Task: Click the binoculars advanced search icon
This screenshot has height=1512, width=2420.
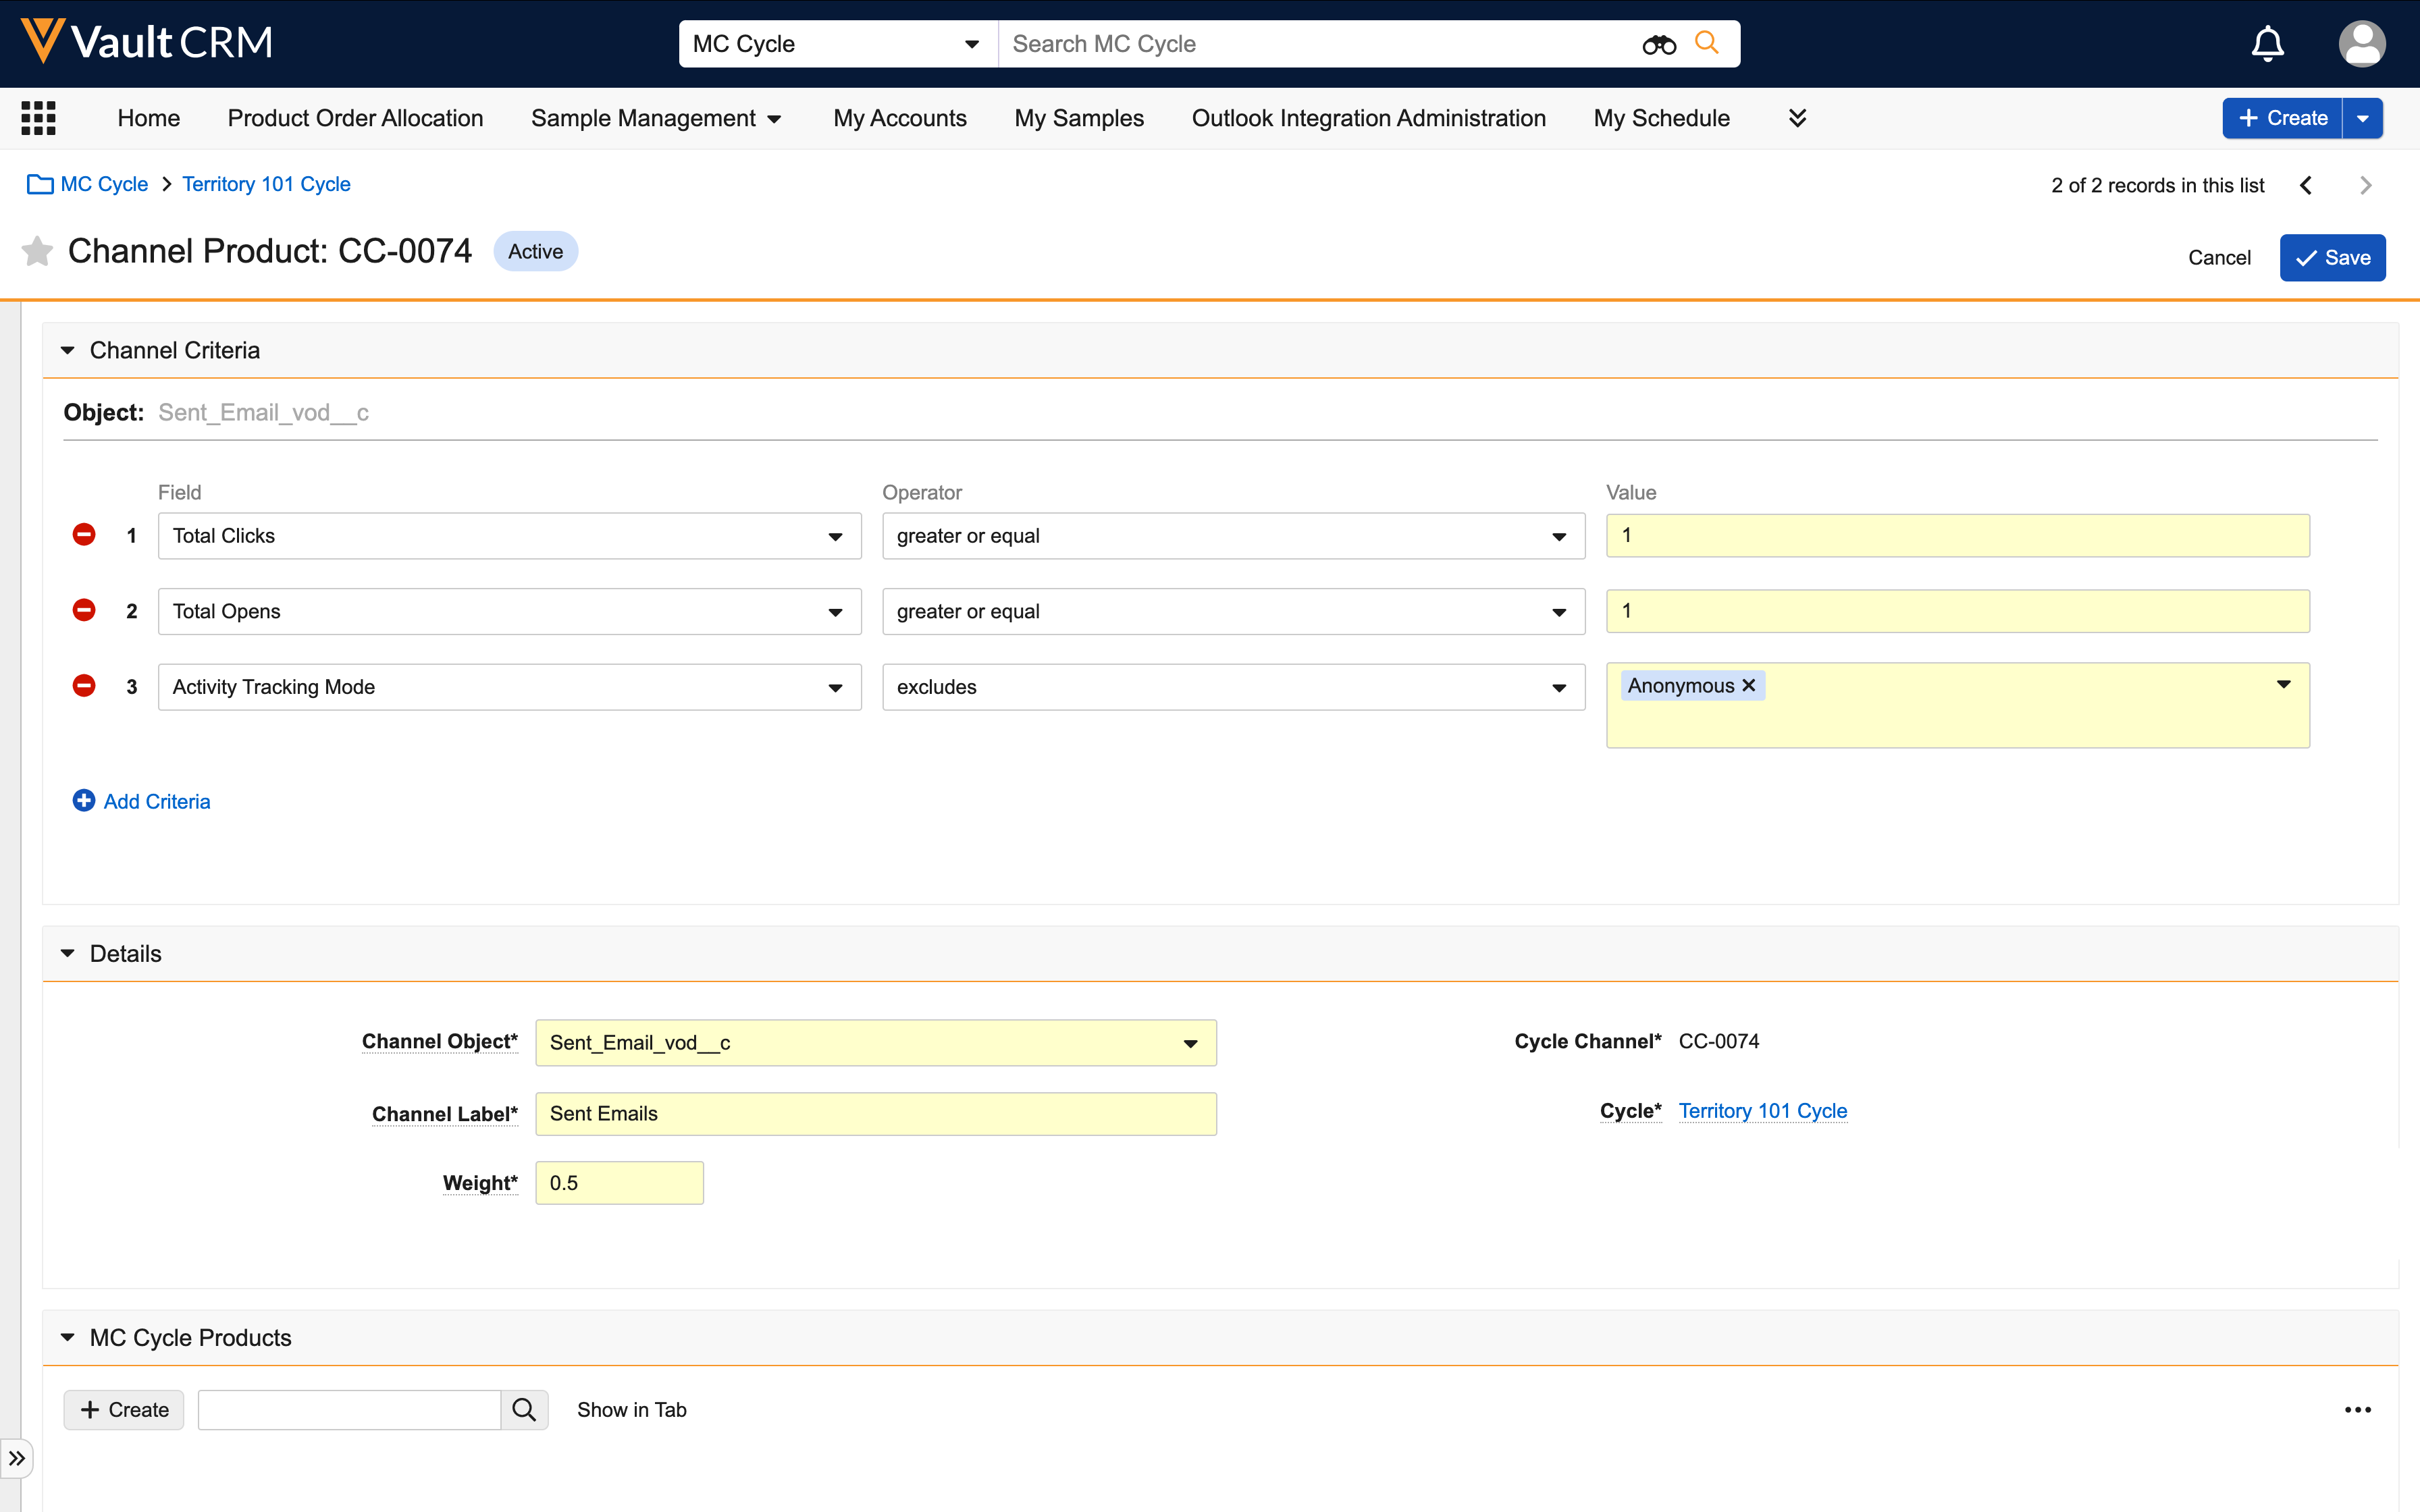Action: point(1658,44)
